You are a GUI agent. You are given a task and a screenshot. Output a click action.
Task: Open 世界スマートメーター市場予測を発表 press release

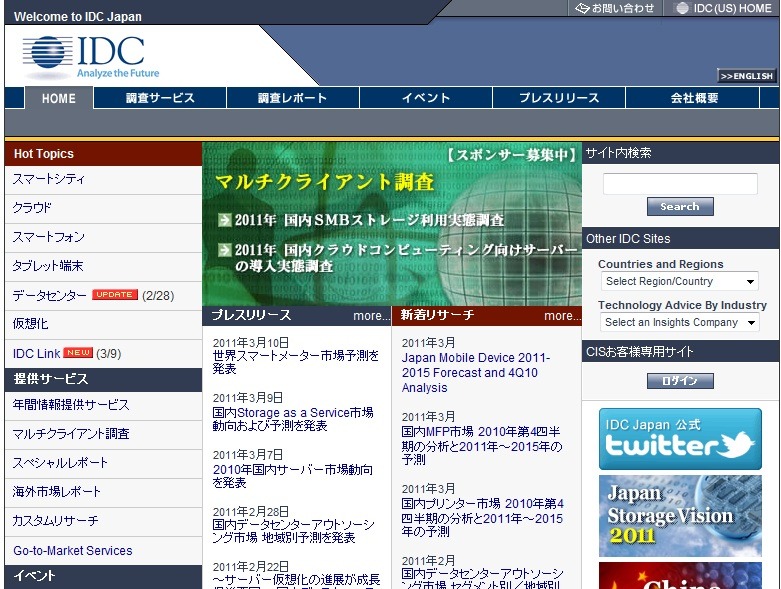tap(295, 362)
